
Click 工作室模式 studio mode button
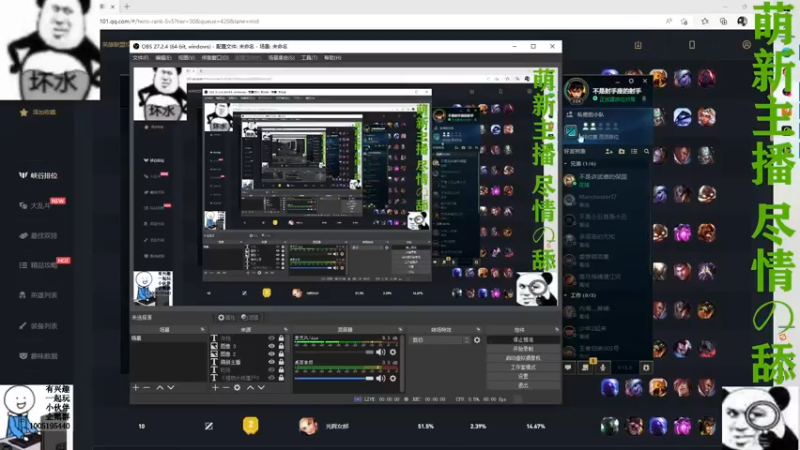tap(523, 367)
